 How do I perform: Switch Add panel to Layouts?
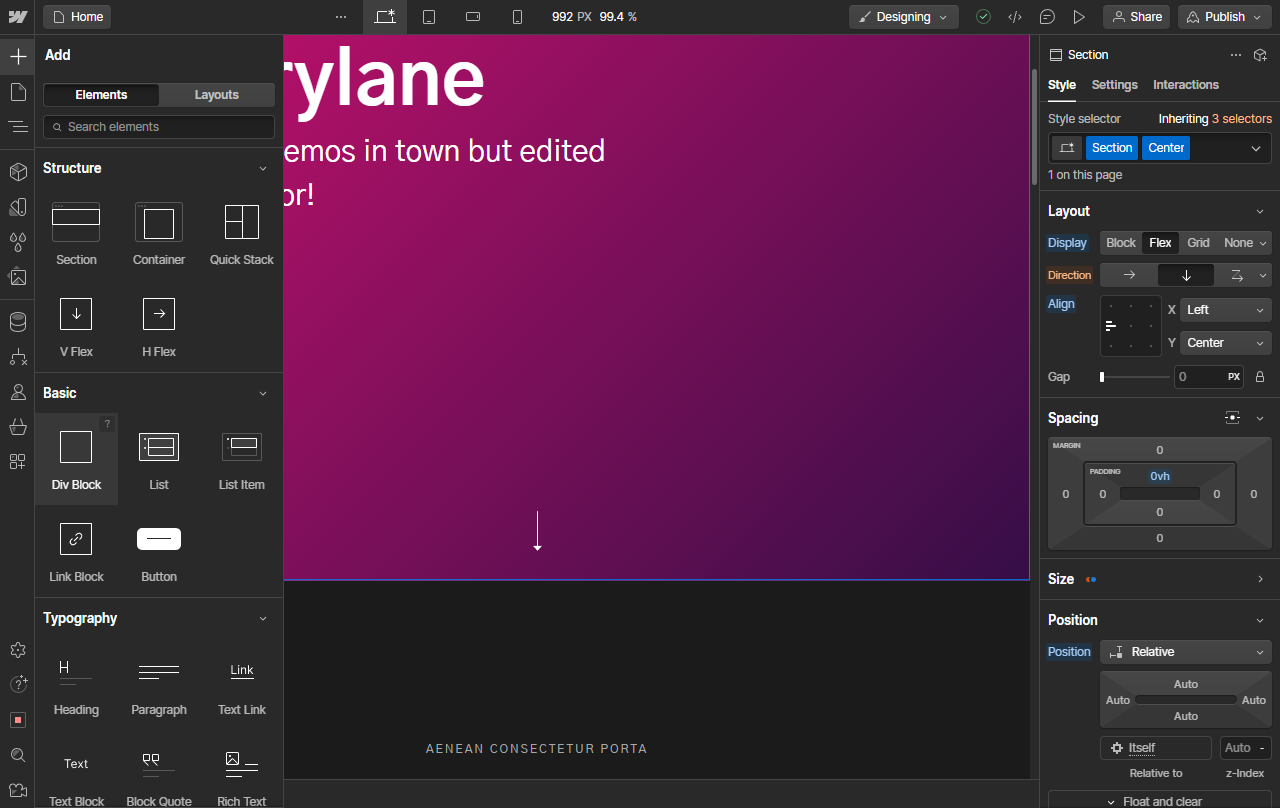(x=217, y=95)
